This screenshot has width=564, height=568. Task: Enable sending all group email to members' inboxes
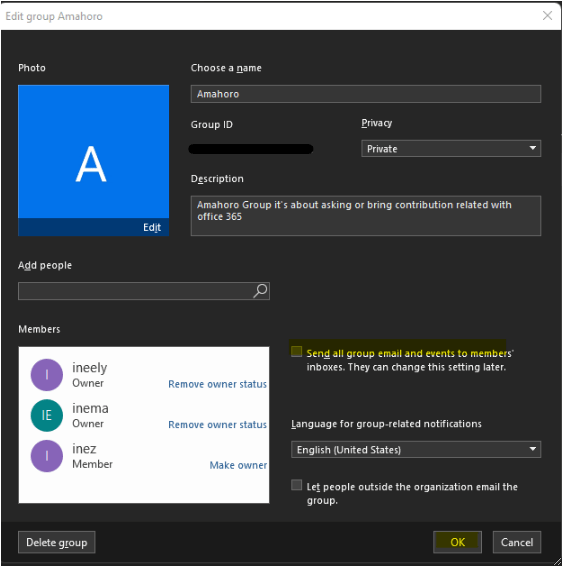point(296,351)
